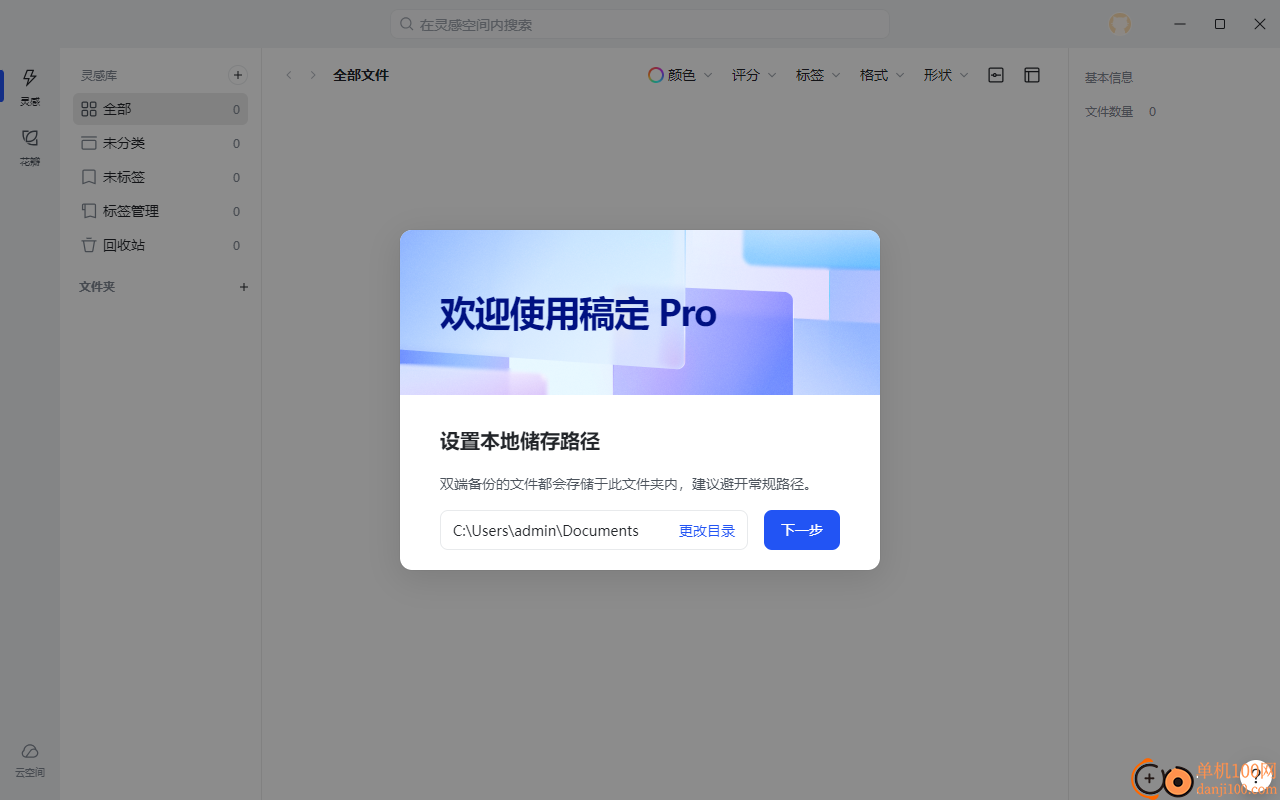Select 未标签 category
Viewport: 1280px width, 800px height.
pyautogui.click(x=160, y=177)
